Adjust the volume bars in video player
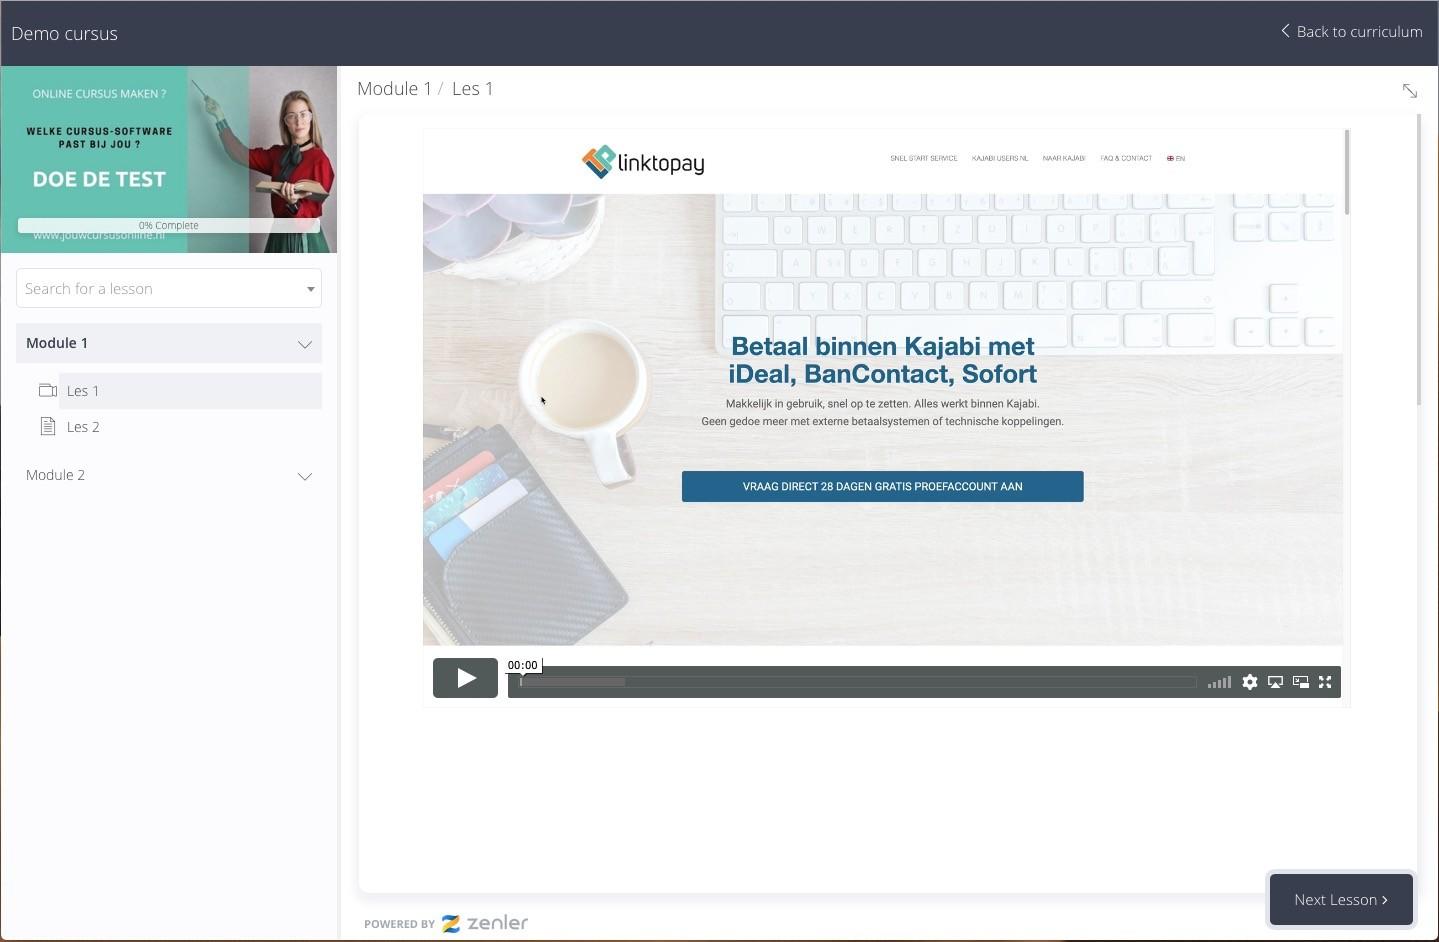The width and height of the screenshot is (1439, 942). pos(1219,683)
